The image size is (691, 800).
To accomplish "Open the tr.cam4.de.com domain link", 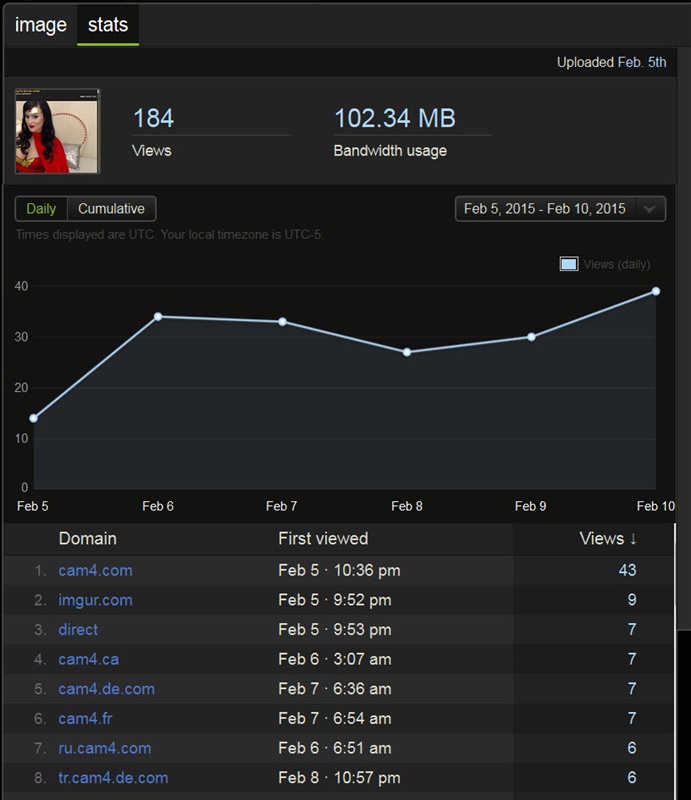I will [113, 778].
